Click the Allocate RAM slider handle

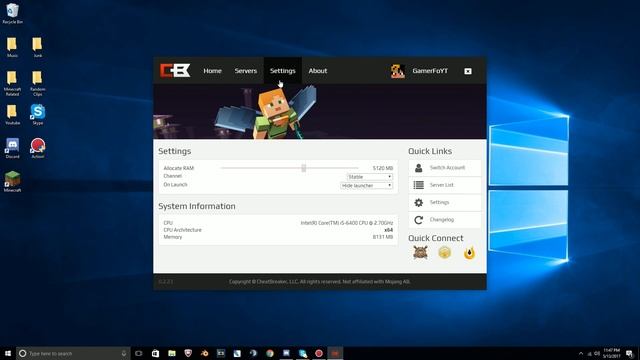(x=304, y=168)
